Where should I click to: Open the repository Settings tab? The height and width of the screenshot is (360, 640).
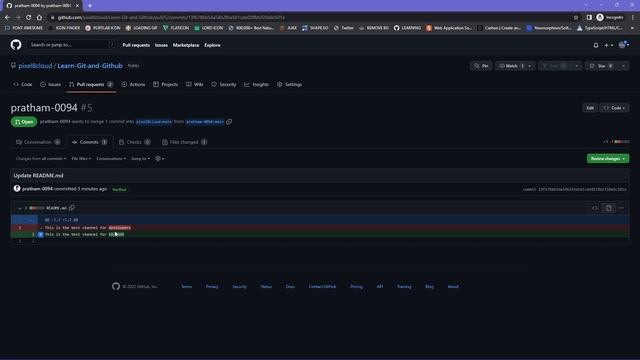click(289, 84)
